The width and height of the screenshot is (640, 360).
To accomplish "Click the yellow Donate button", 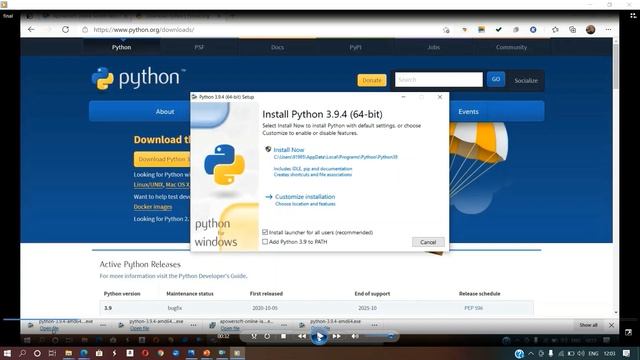I will tap(372, 80).
